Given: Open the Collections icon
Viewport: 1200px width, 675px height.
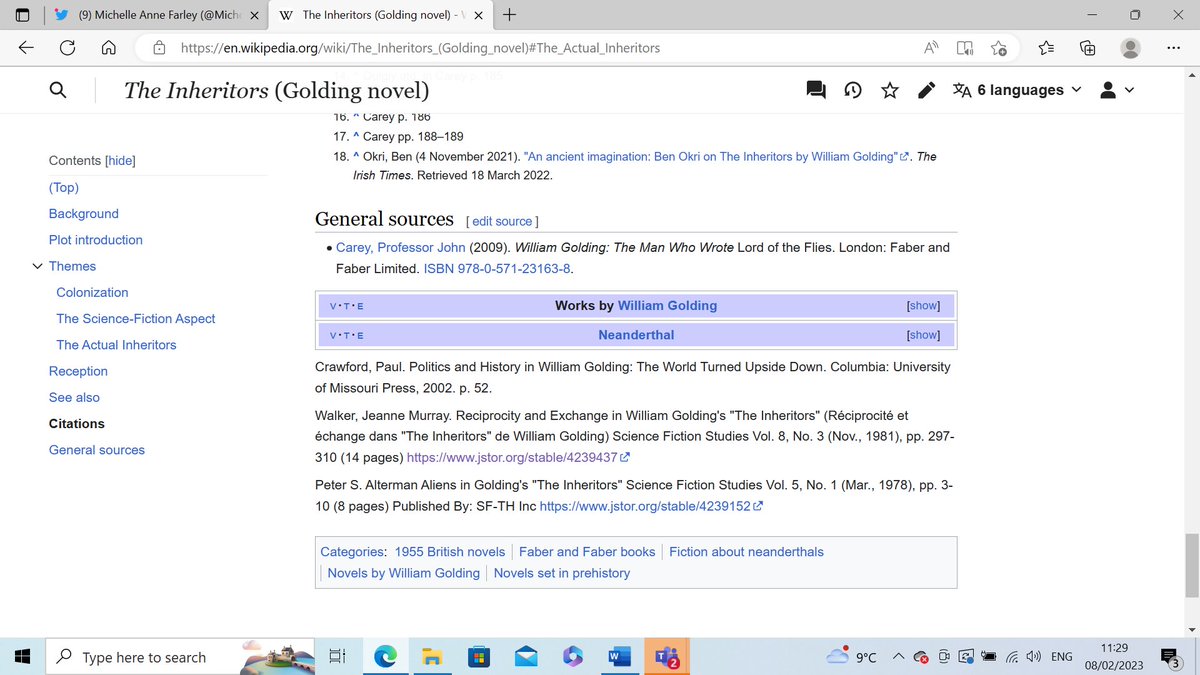Looking at the screenshot, I should 1088,48.
